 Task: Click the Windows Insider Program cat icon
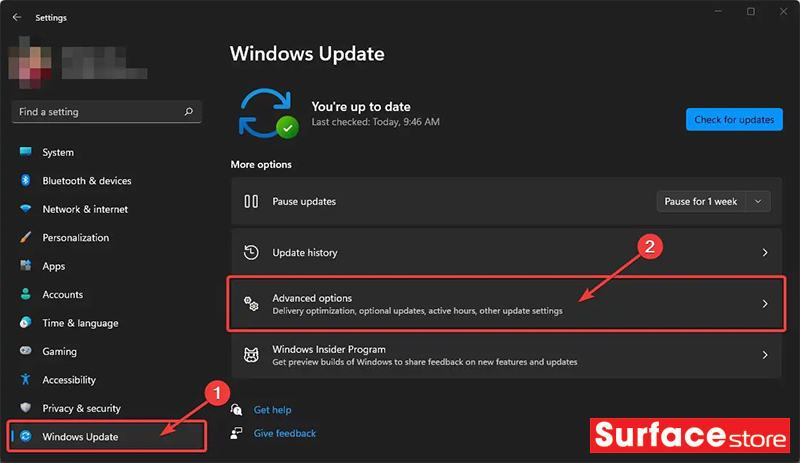[x=251, y=355]
